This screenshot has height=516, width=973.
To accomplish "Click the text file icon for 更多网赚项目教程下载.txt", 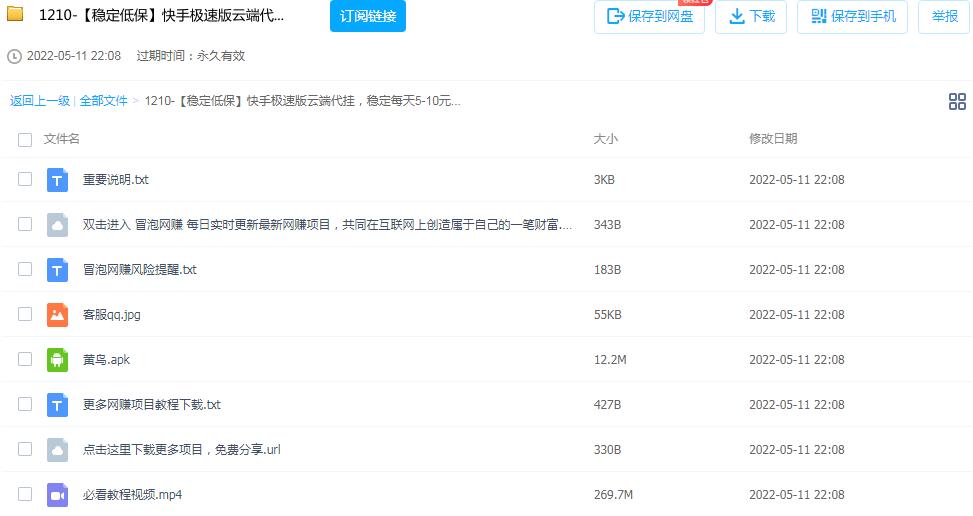I will (58, 405).
